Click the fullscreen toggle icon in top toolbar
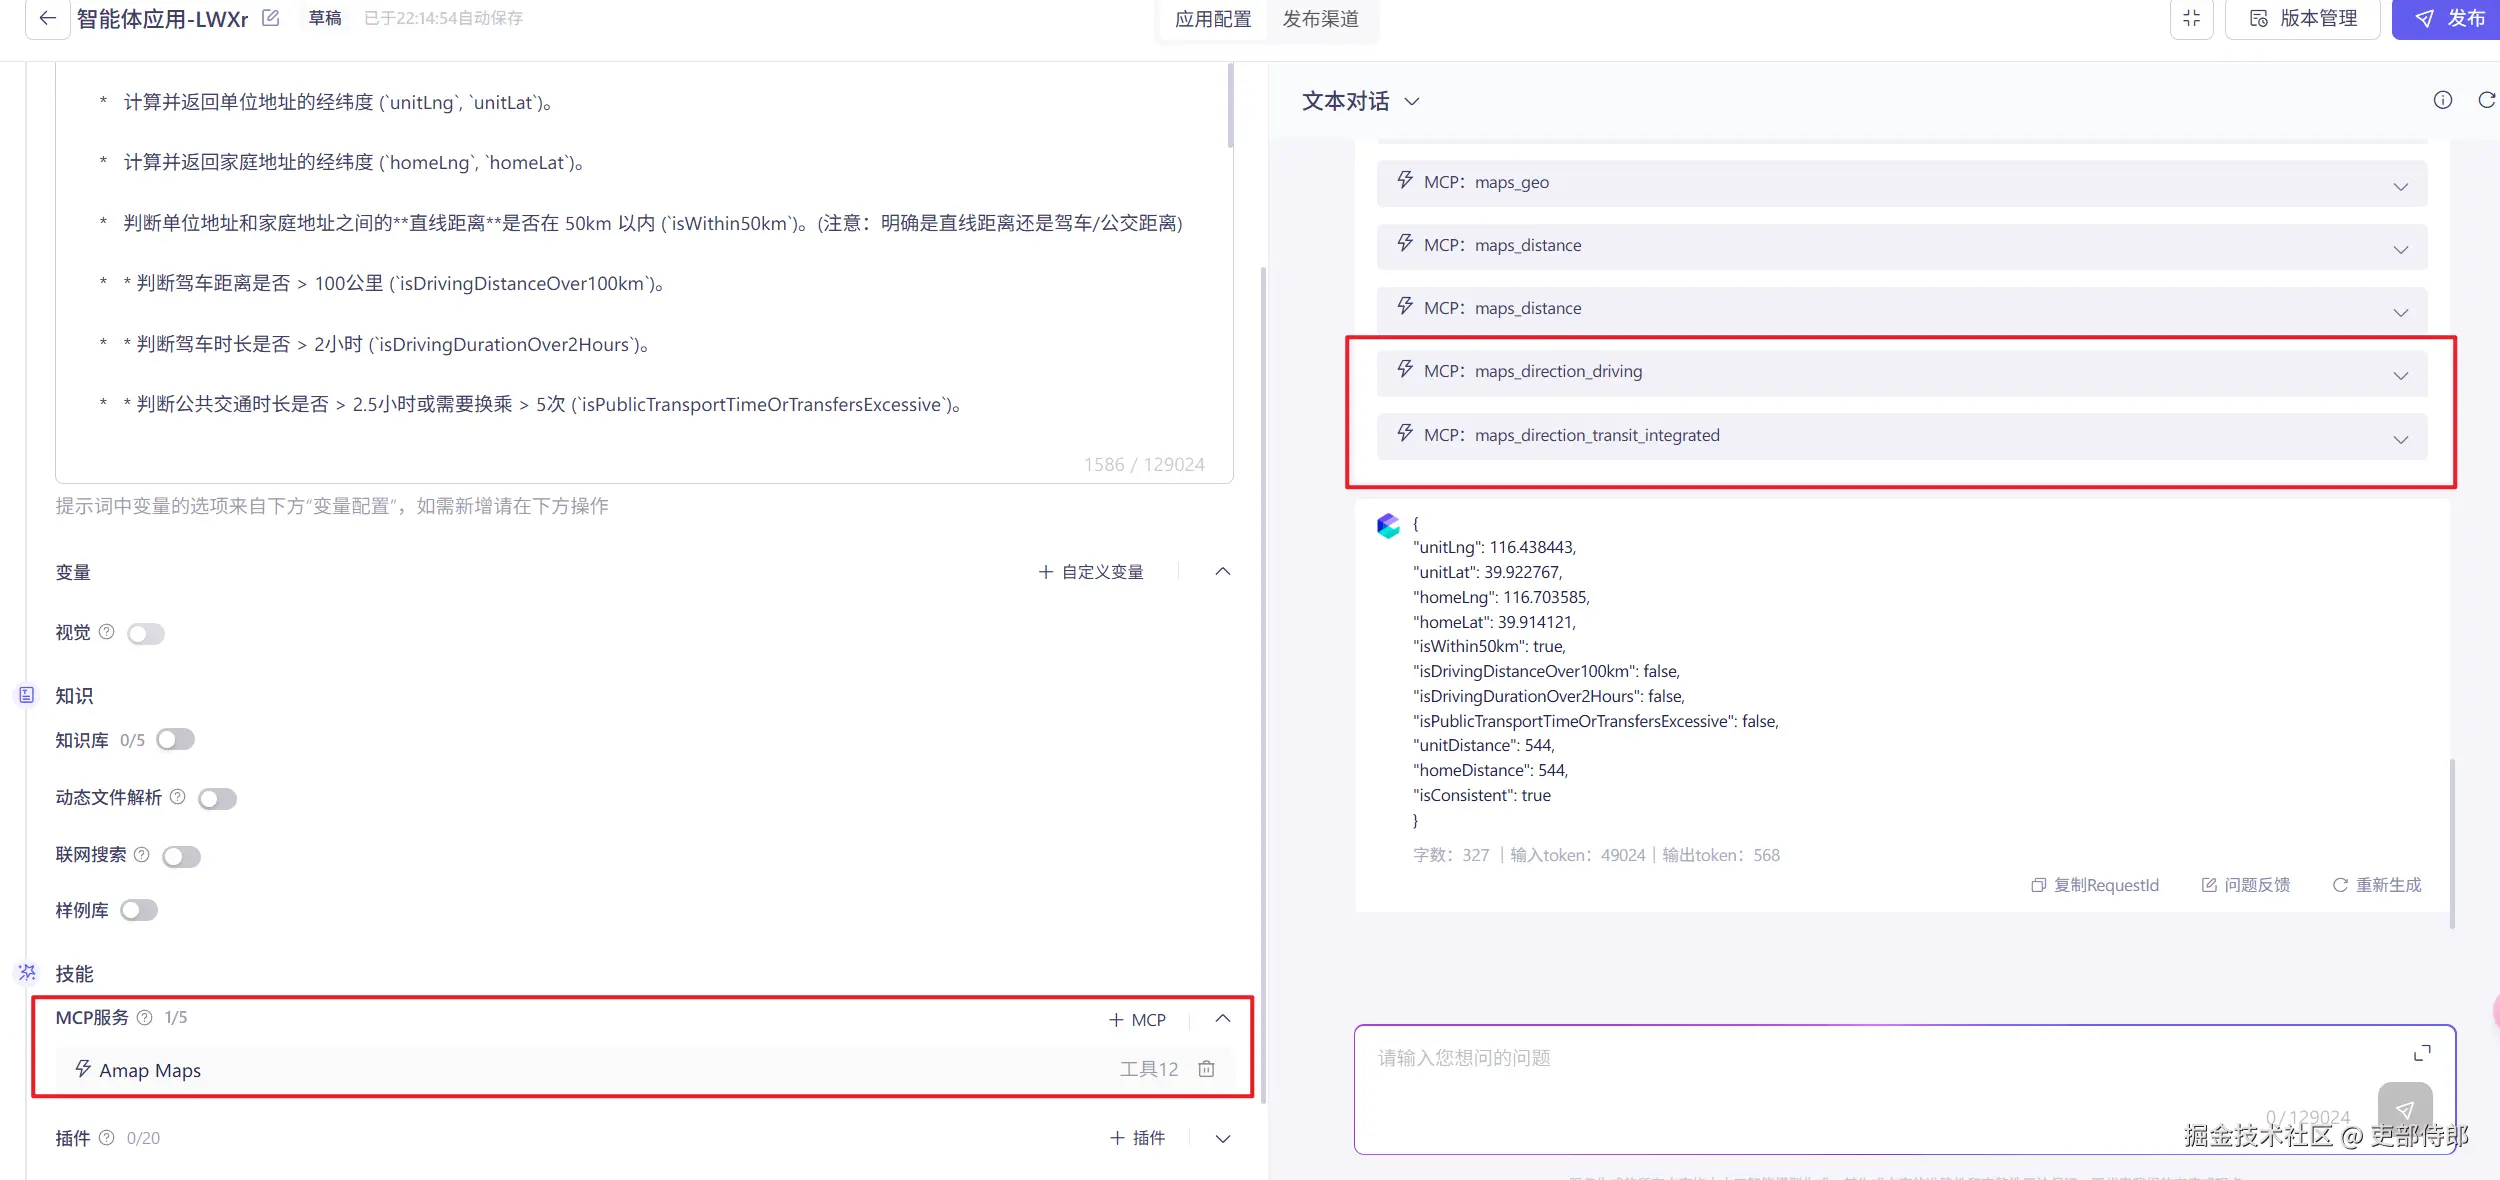The width and height of the screenshot is (2500, 1180). pyautogui.click(x=2191, y=18)
